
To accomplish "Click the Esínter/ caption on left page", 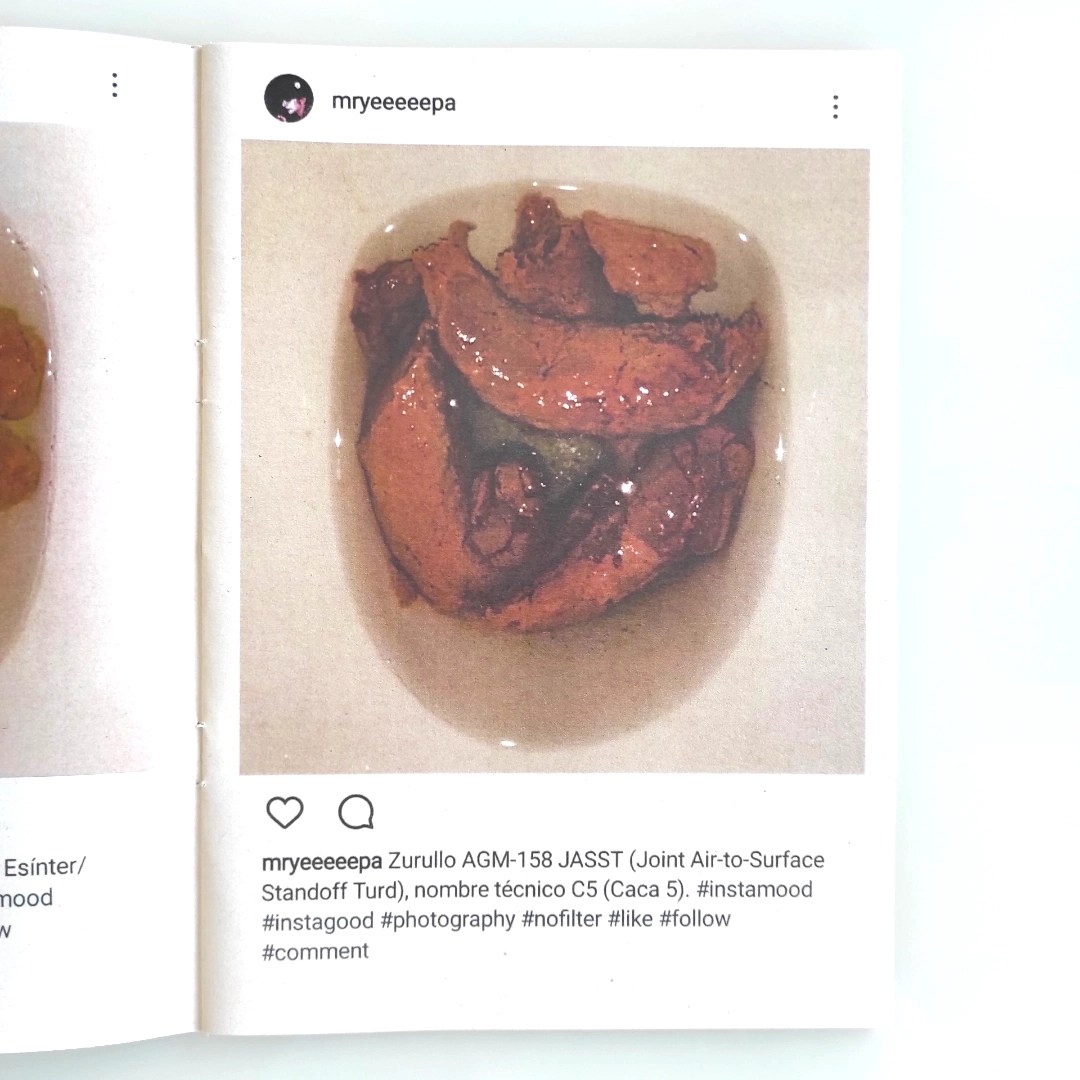I will [44, 866].
